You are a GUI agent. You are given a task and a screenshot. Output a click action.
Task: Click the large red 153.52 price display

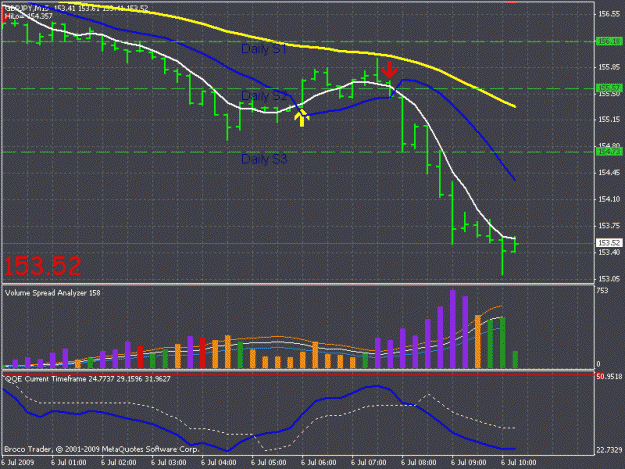pos(43,266)
